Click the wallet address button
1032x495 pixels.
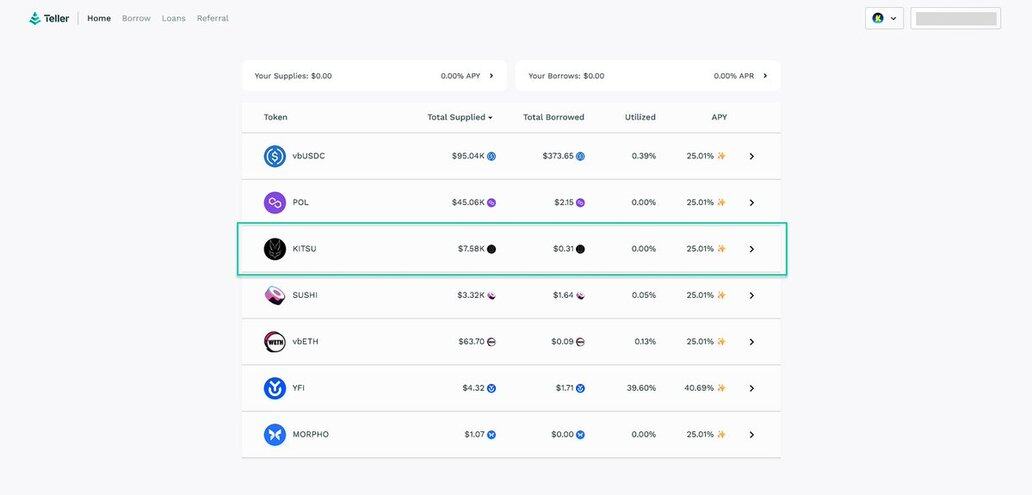click(955, 18)
